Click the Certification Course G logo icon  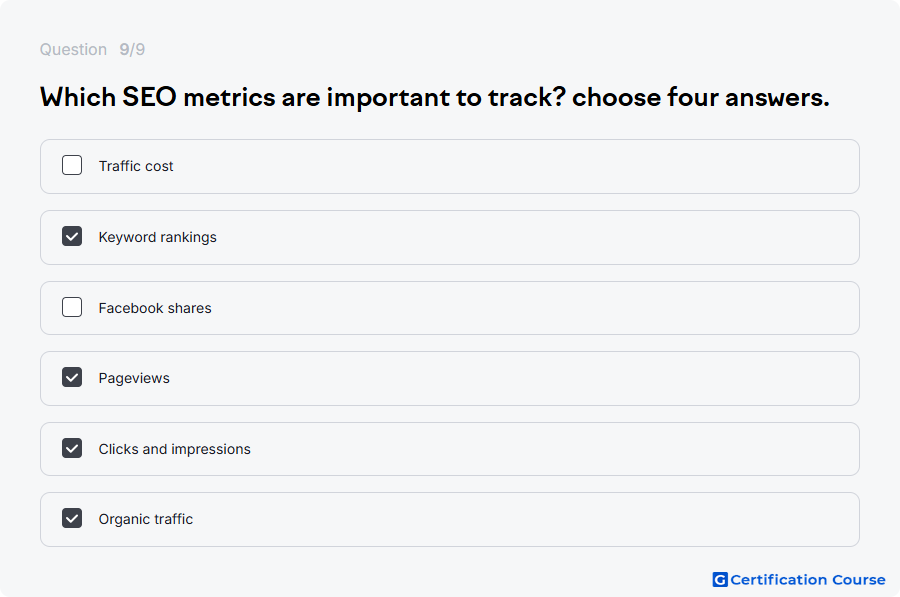720,580
